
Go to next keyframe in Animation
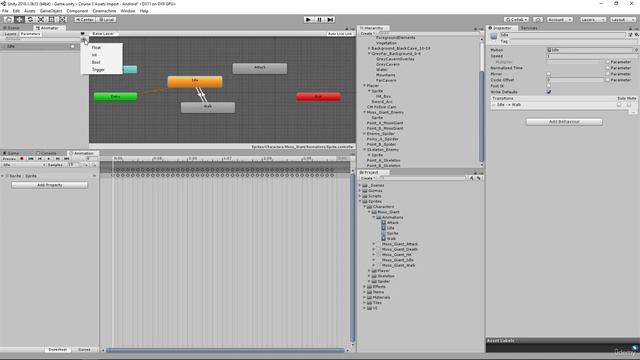58,158
